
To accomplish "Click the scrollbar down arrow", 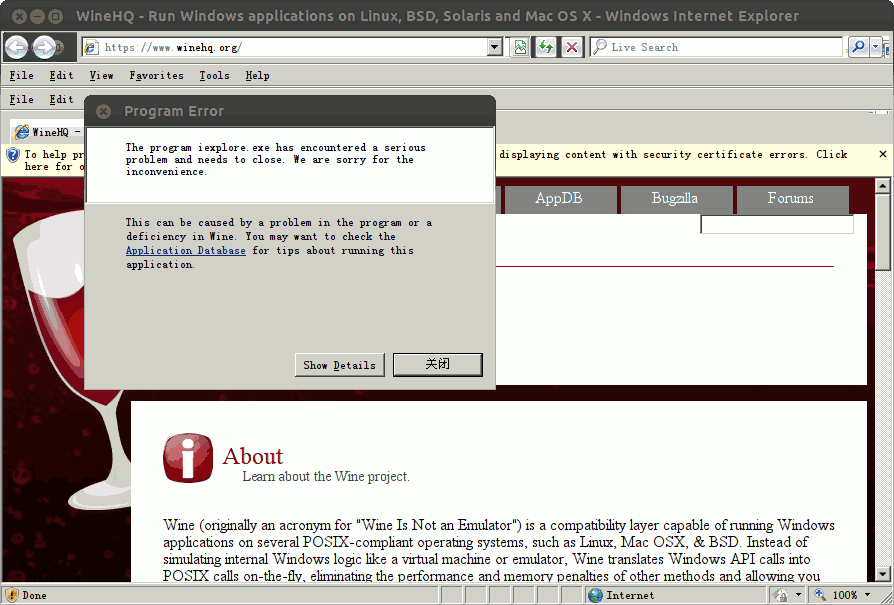I will [883, 574].
